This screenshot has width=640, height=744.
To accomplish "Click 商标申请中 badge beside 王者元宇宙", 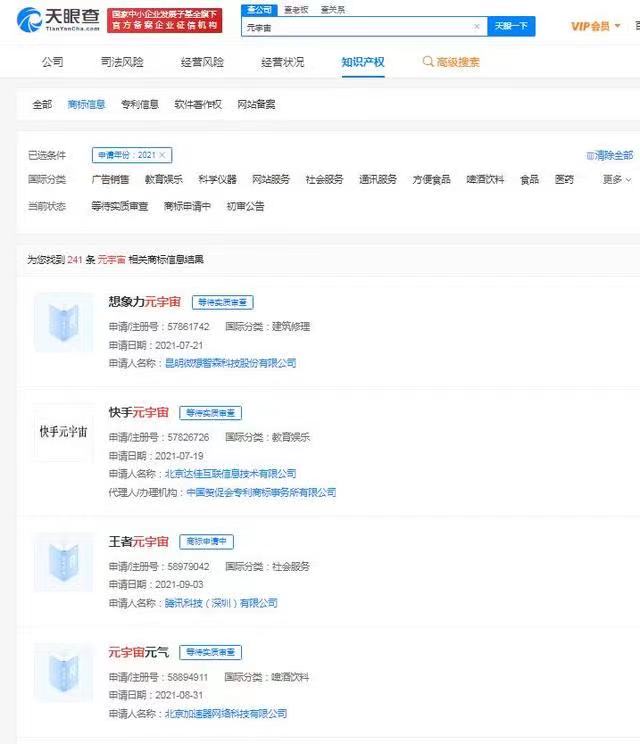I will coord(206,542).
